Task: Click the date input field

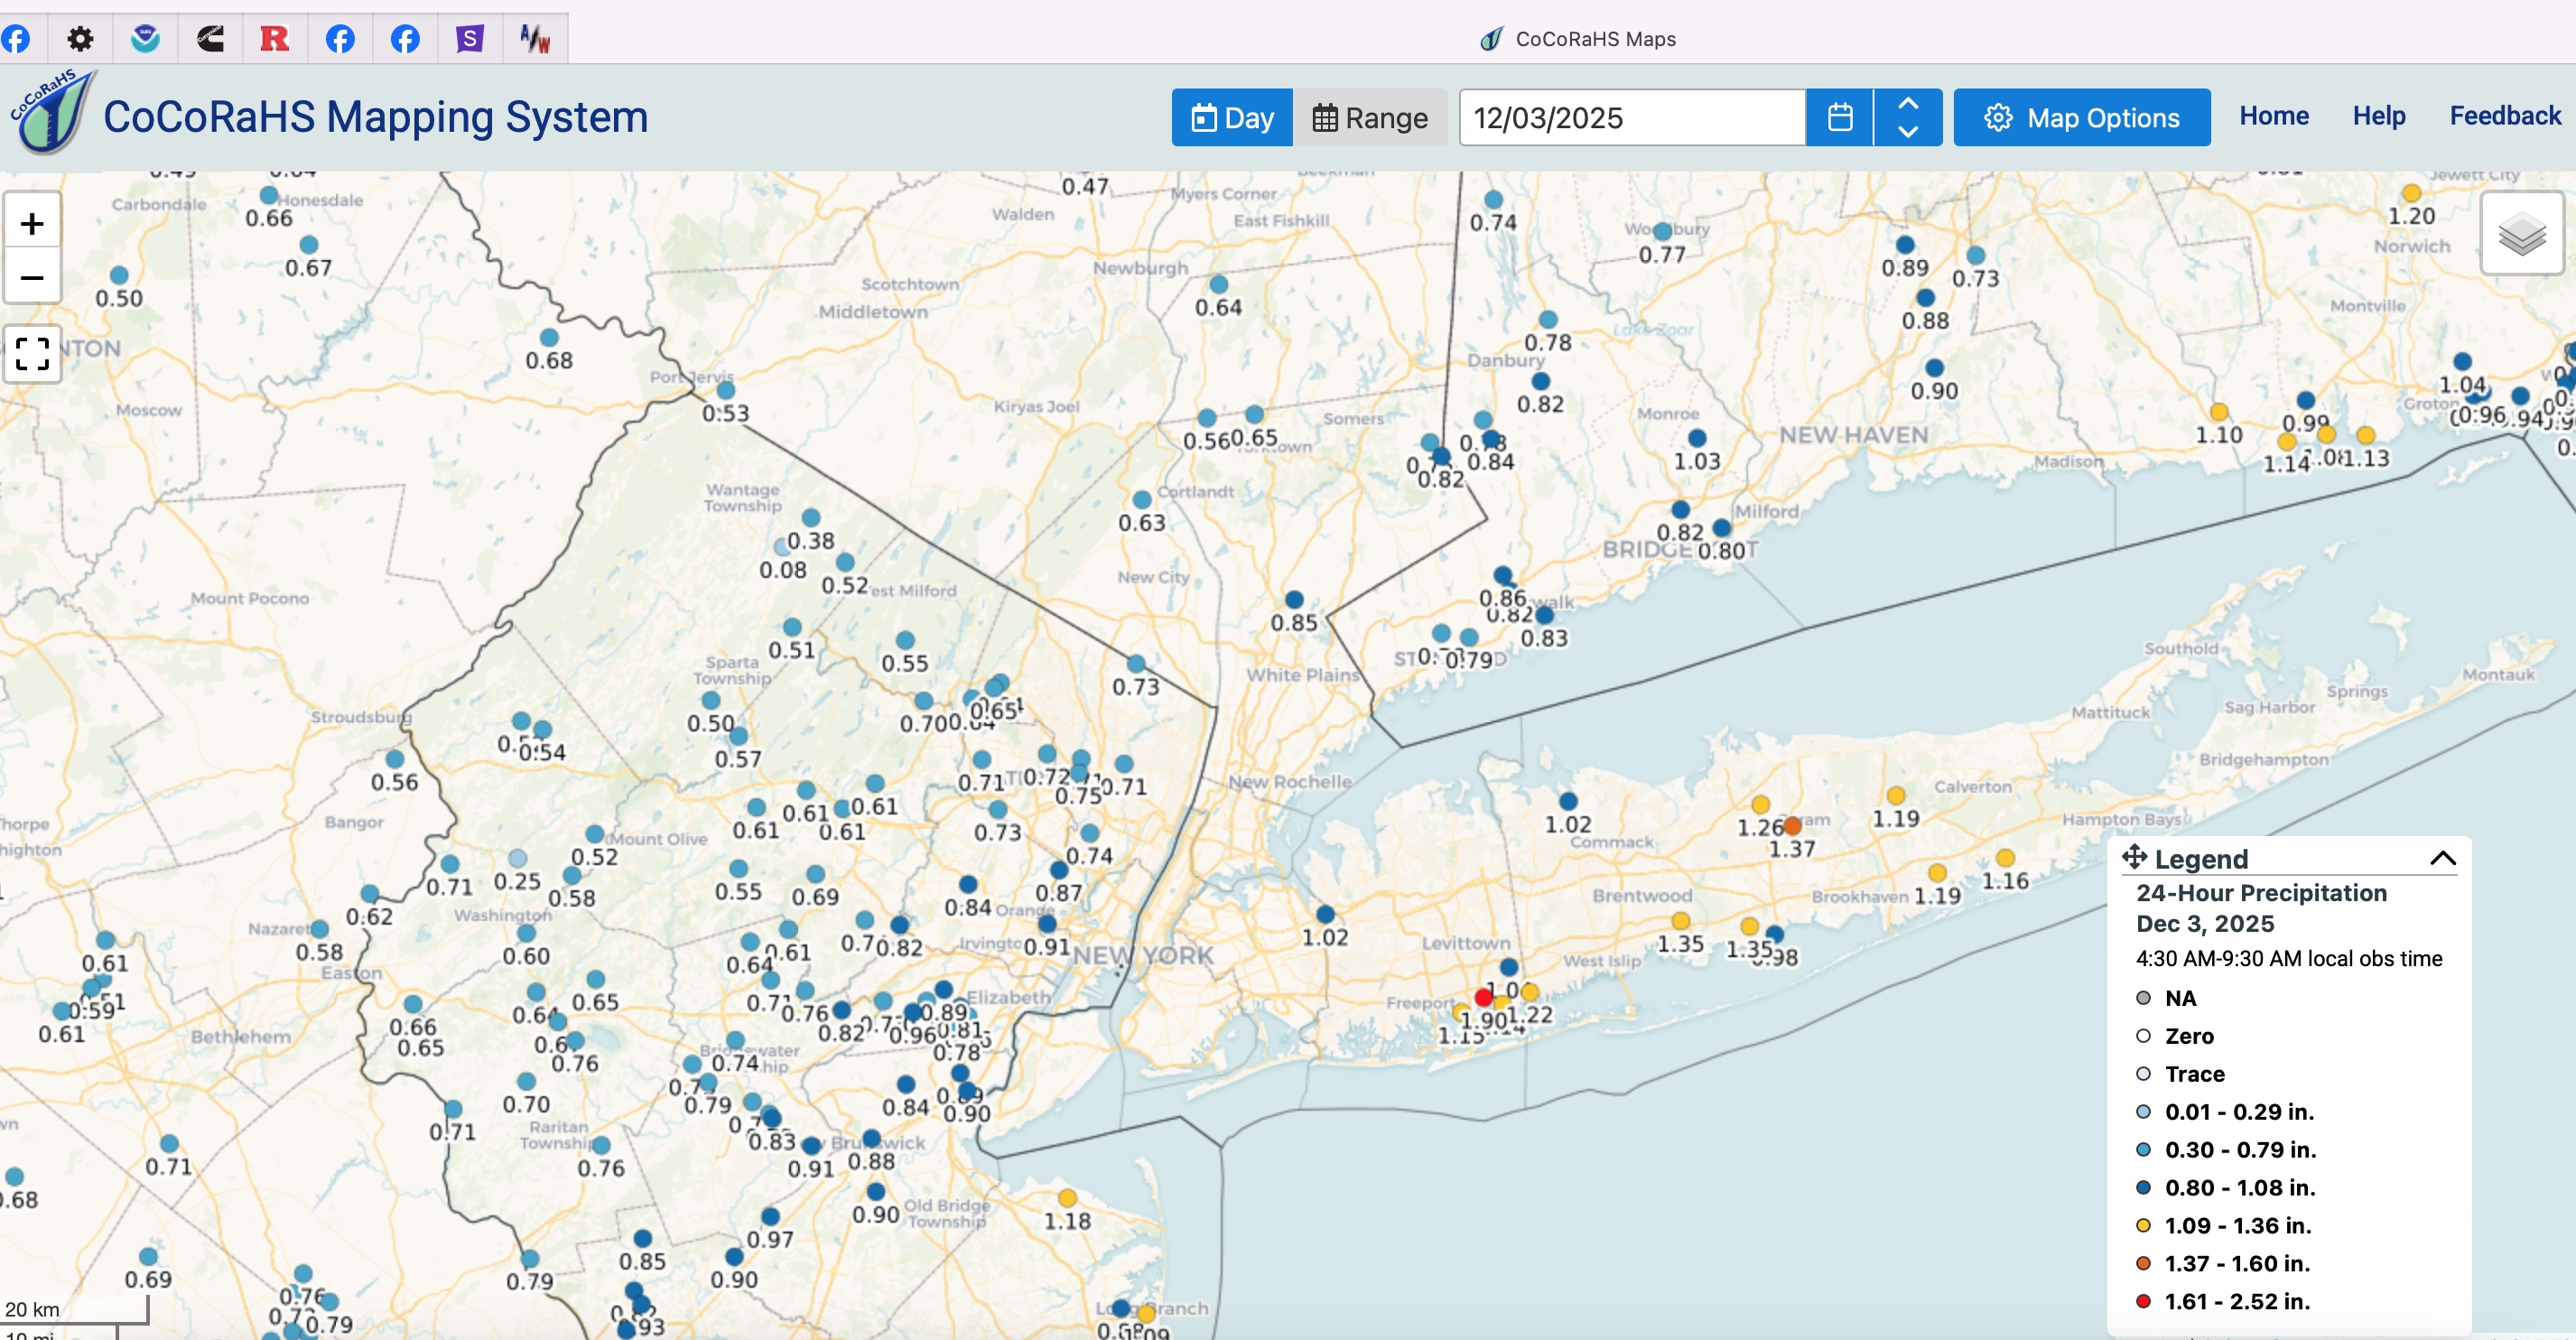Action: [x=1632, y=118]
